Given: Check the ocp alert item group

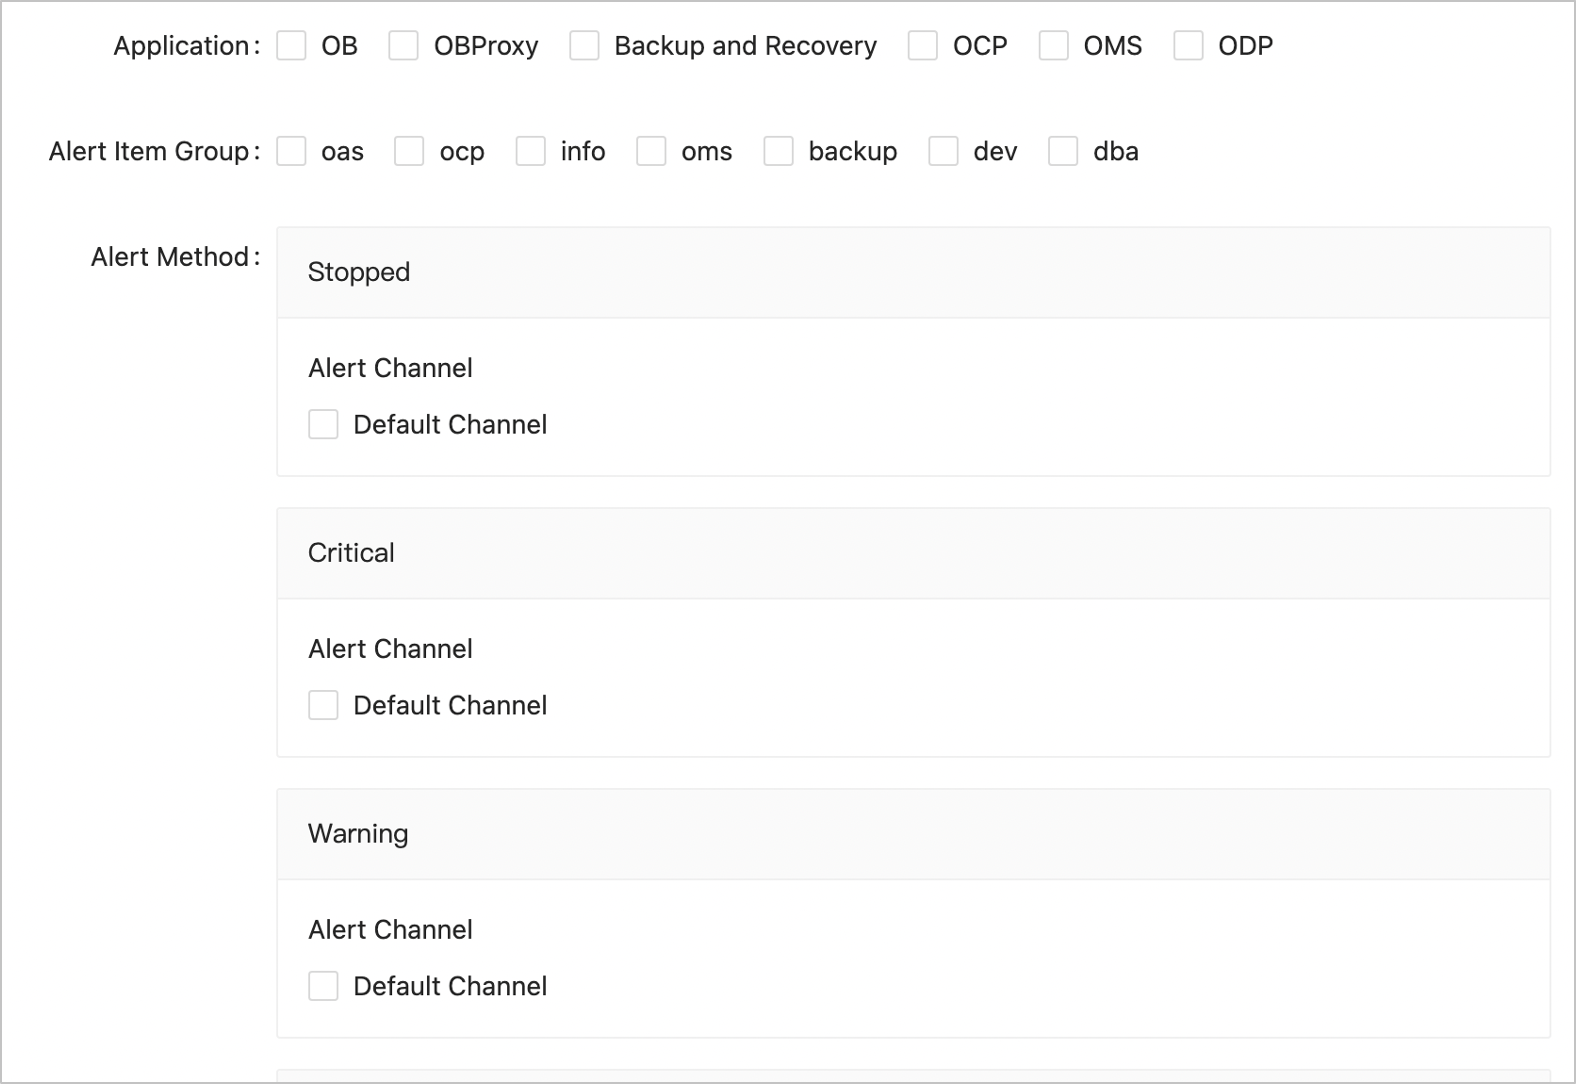Looking at the screenshot, I should point(409,151).
